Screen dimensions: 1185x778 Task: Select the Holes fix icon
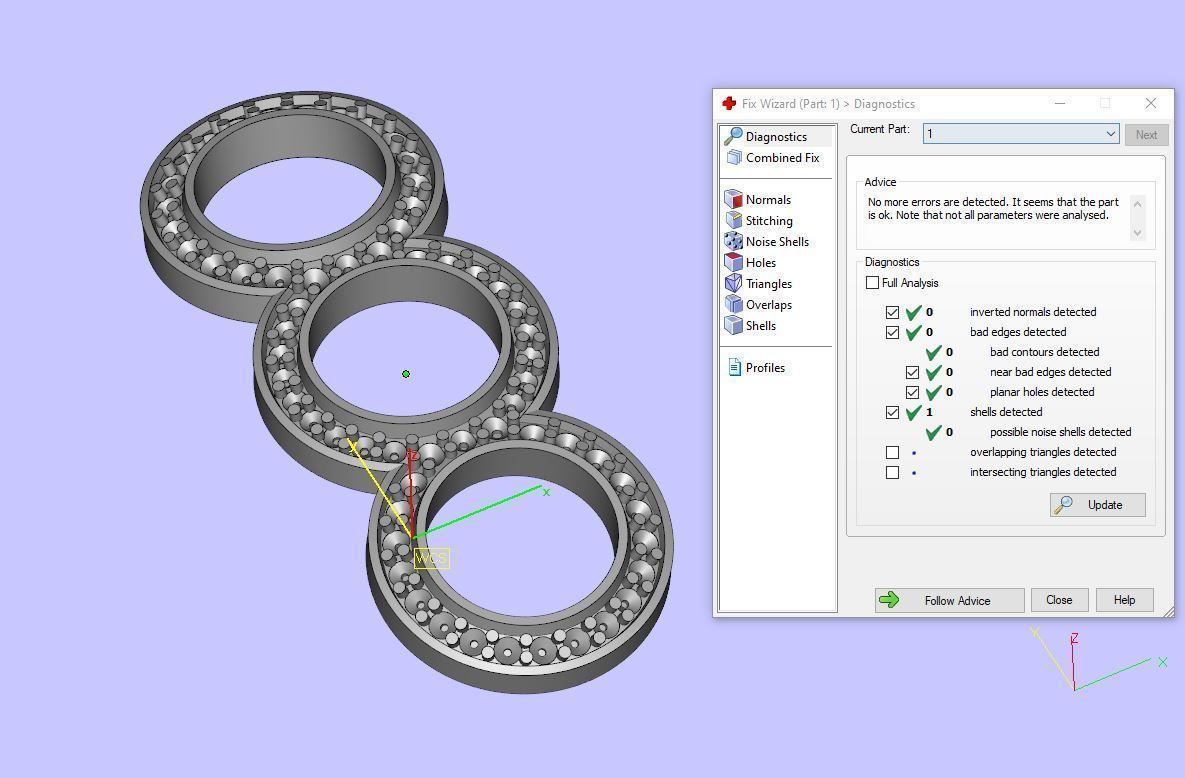point(733,262)
